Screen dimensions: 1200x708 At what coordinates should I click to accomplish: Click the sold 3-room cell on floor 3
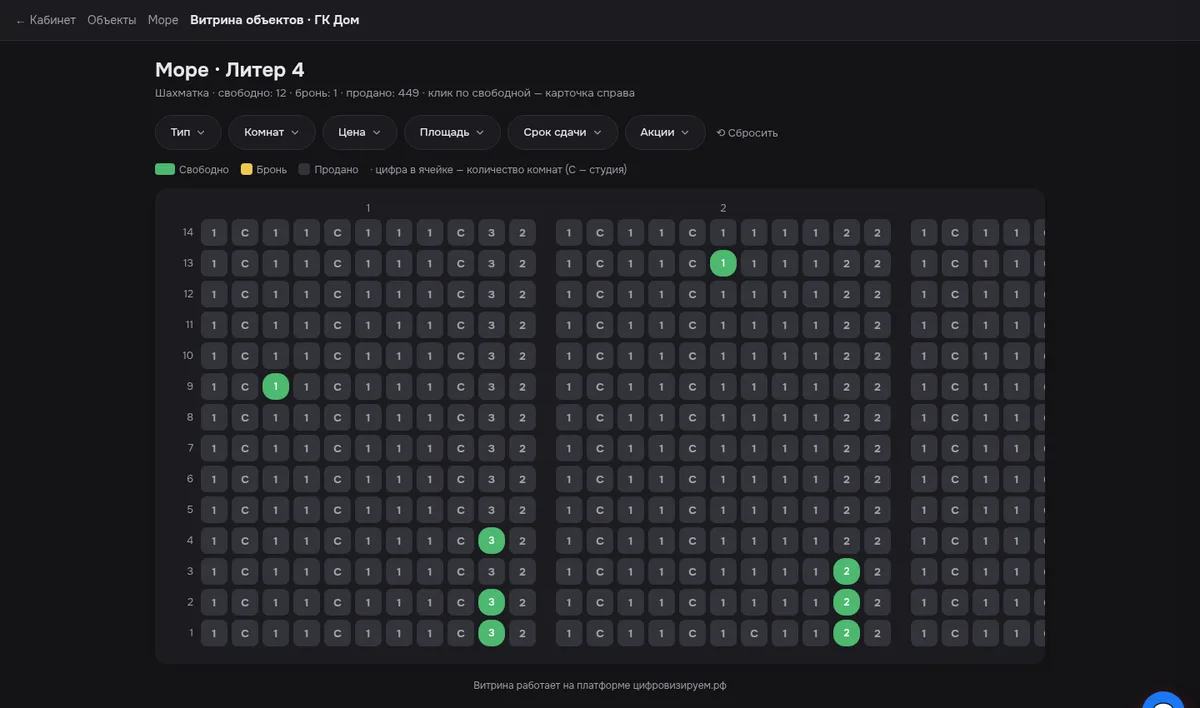[x=491, y=572]
